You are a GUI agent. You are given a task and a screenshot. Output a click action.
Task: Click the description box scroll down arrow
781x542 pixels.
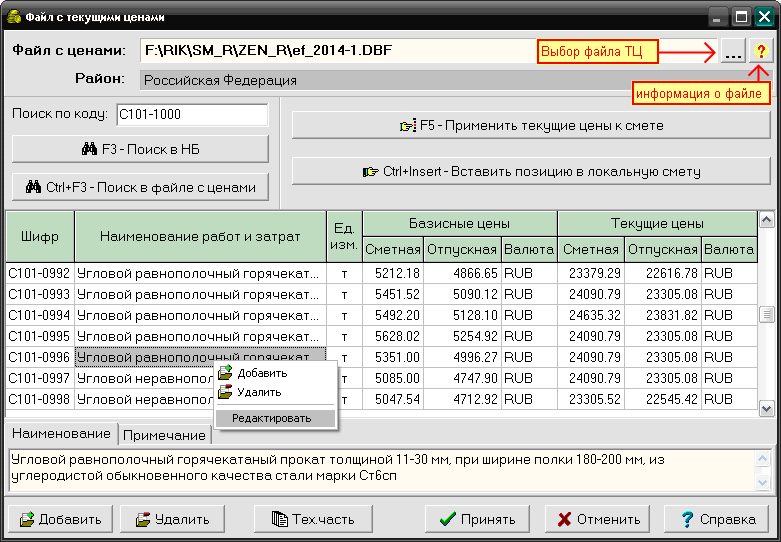point(763,482)
